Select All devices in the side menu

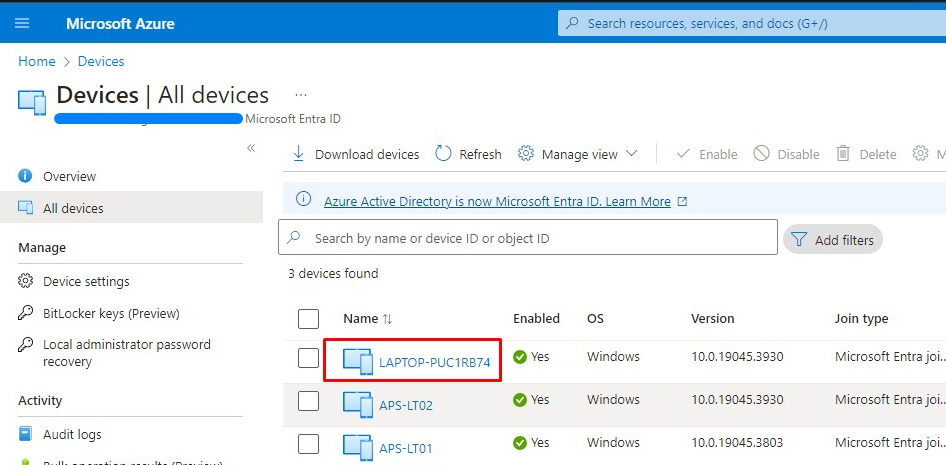click(73, 208)
